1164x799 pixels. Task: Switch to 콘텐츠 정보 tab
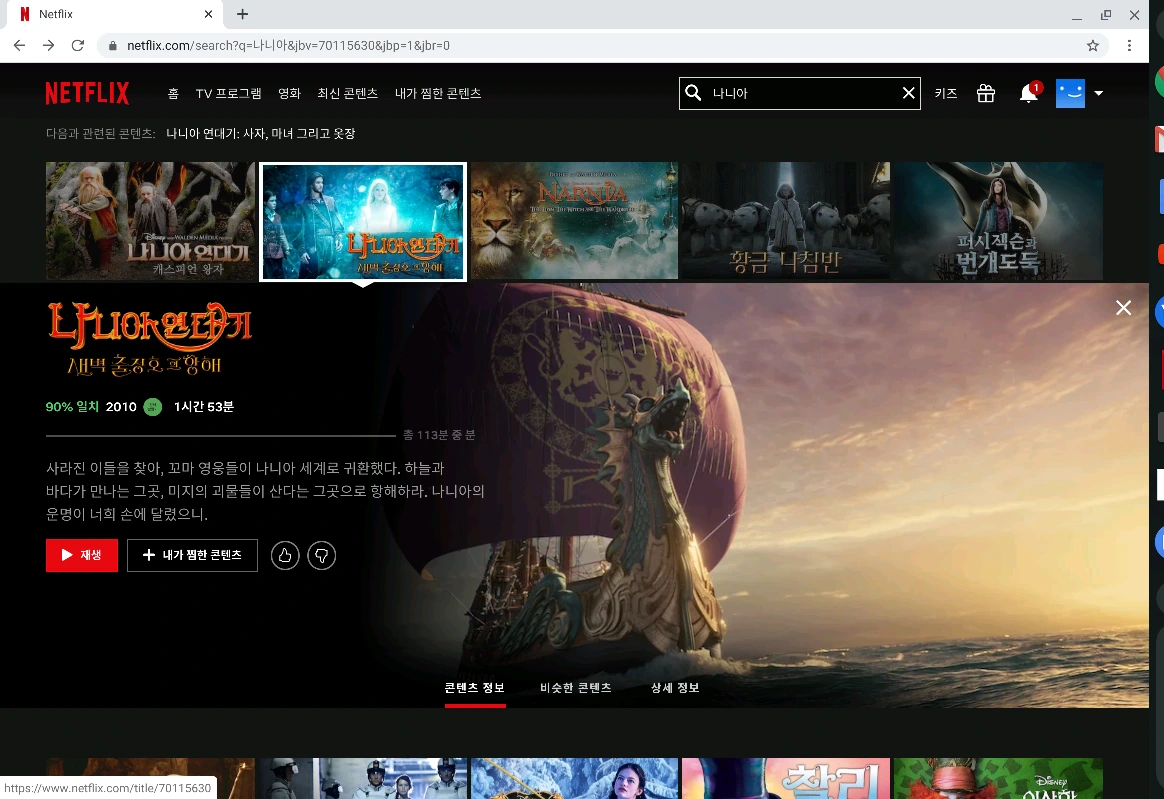475,688
